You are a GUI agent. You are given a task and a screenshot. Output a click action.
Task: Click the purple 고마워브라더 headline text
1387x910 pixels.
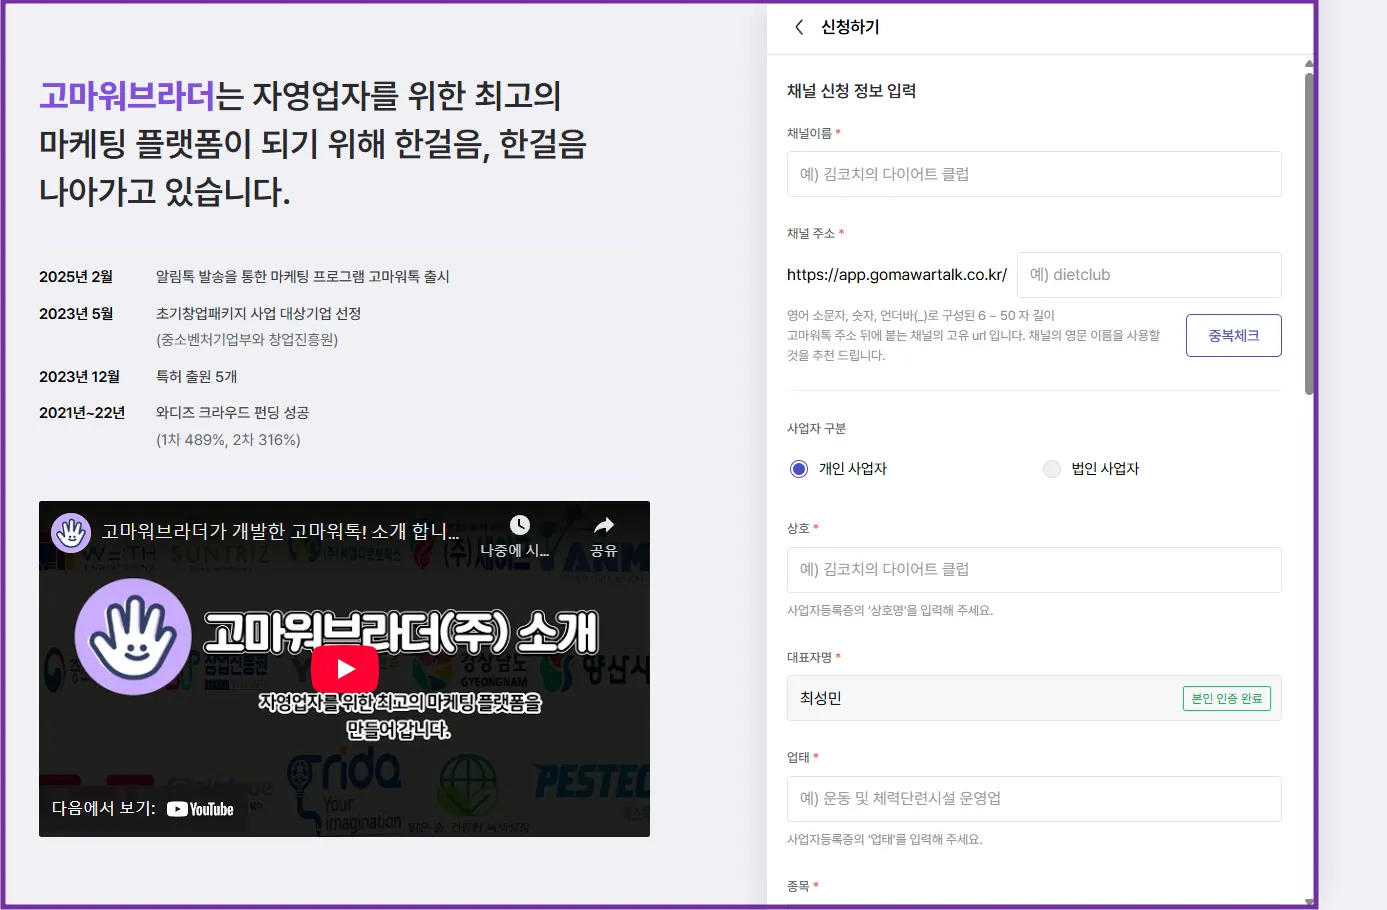point(127,96)
